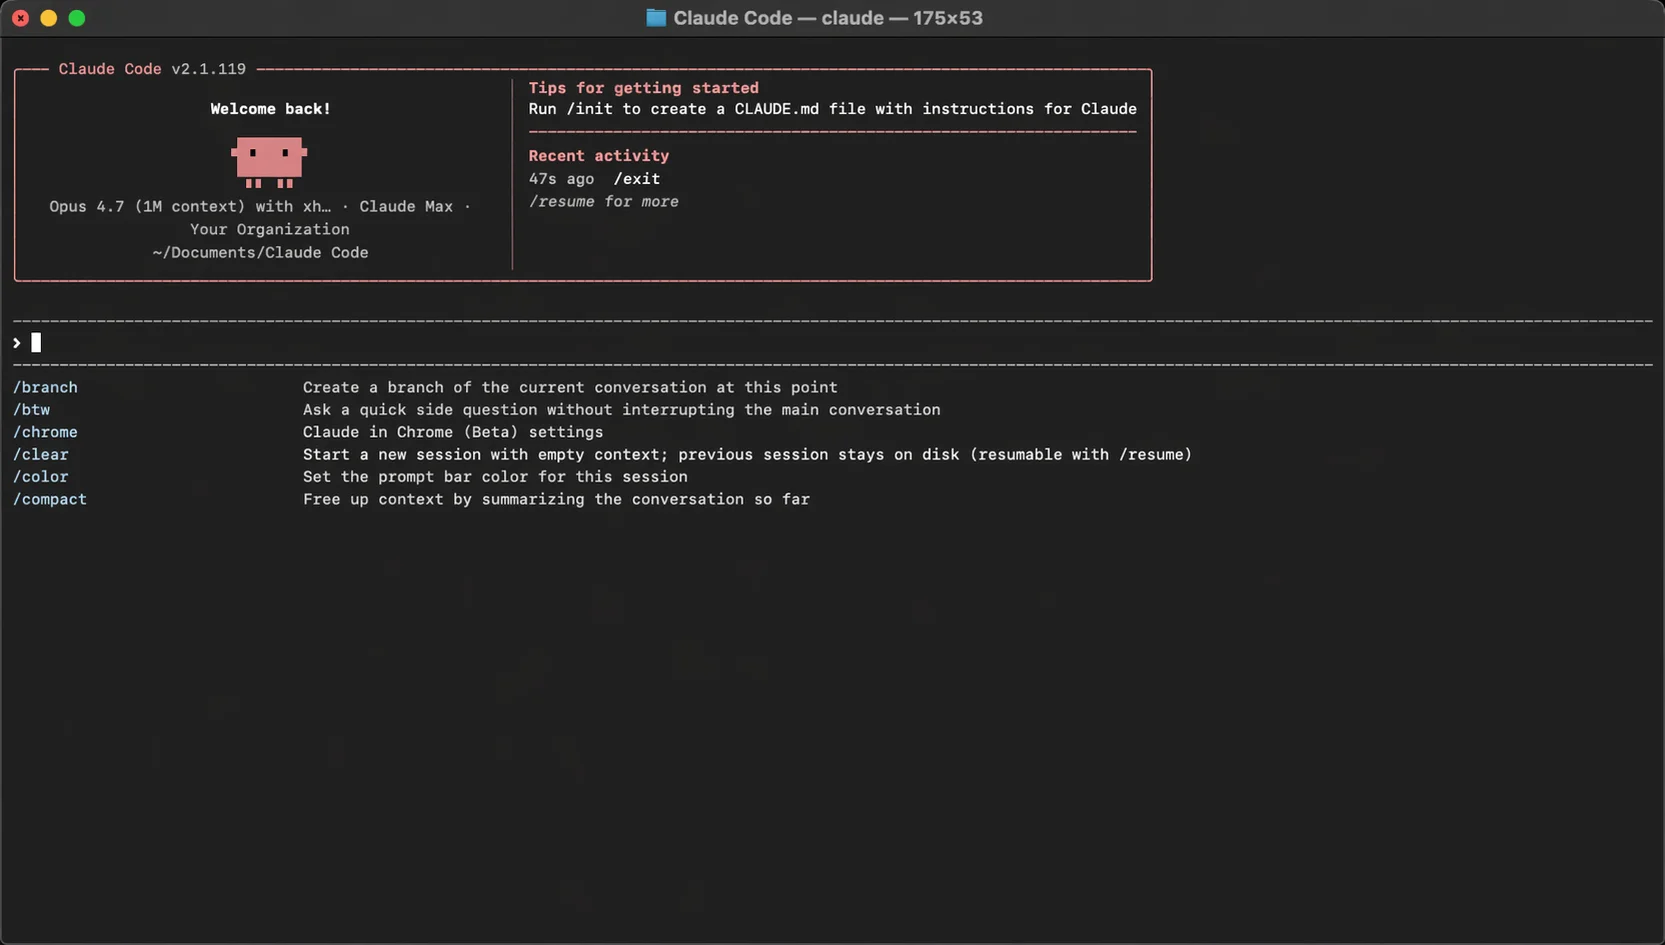Viewport: 1665px width, 945px height.
Task: Click the 'Your Organization' text
Action: [x=270, y=230]
